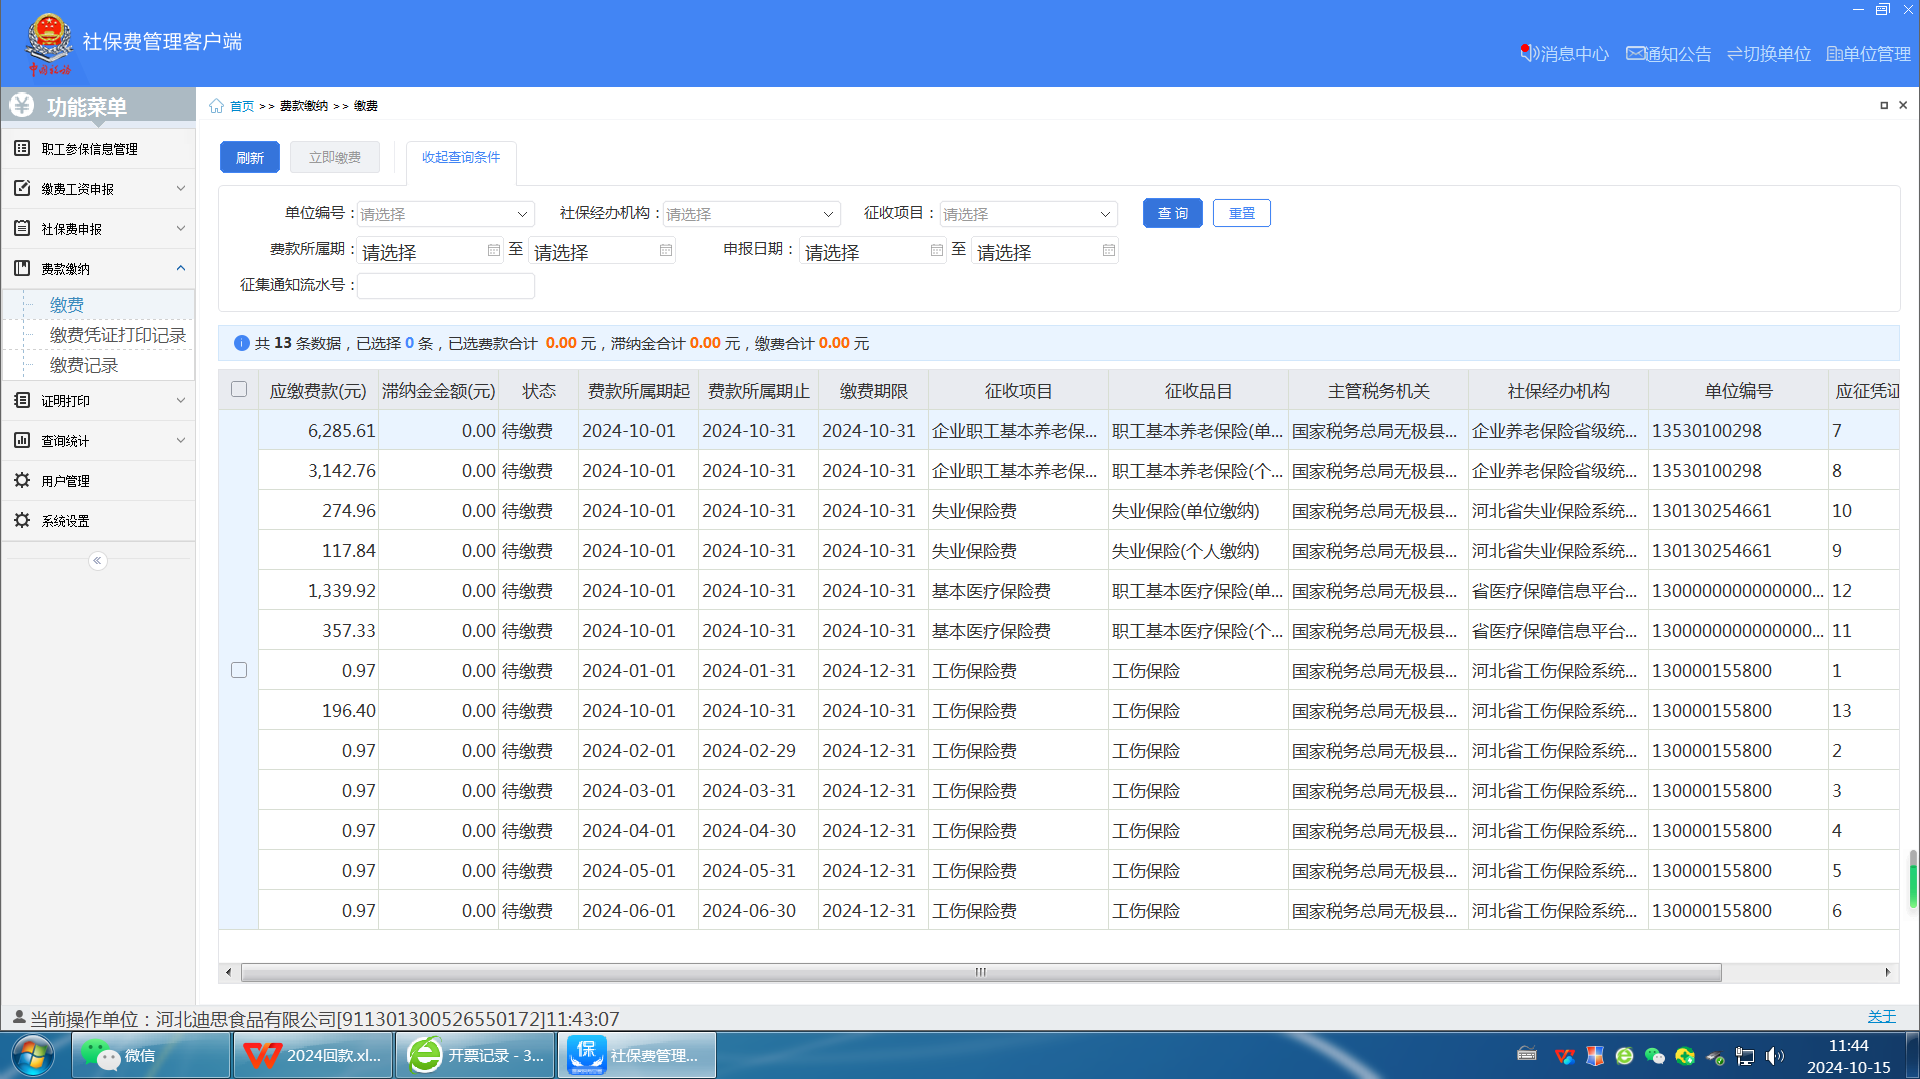Open the 社保经办机构 dropdown
Viewport: 1920px width, 1079px height.
(752, 214)
